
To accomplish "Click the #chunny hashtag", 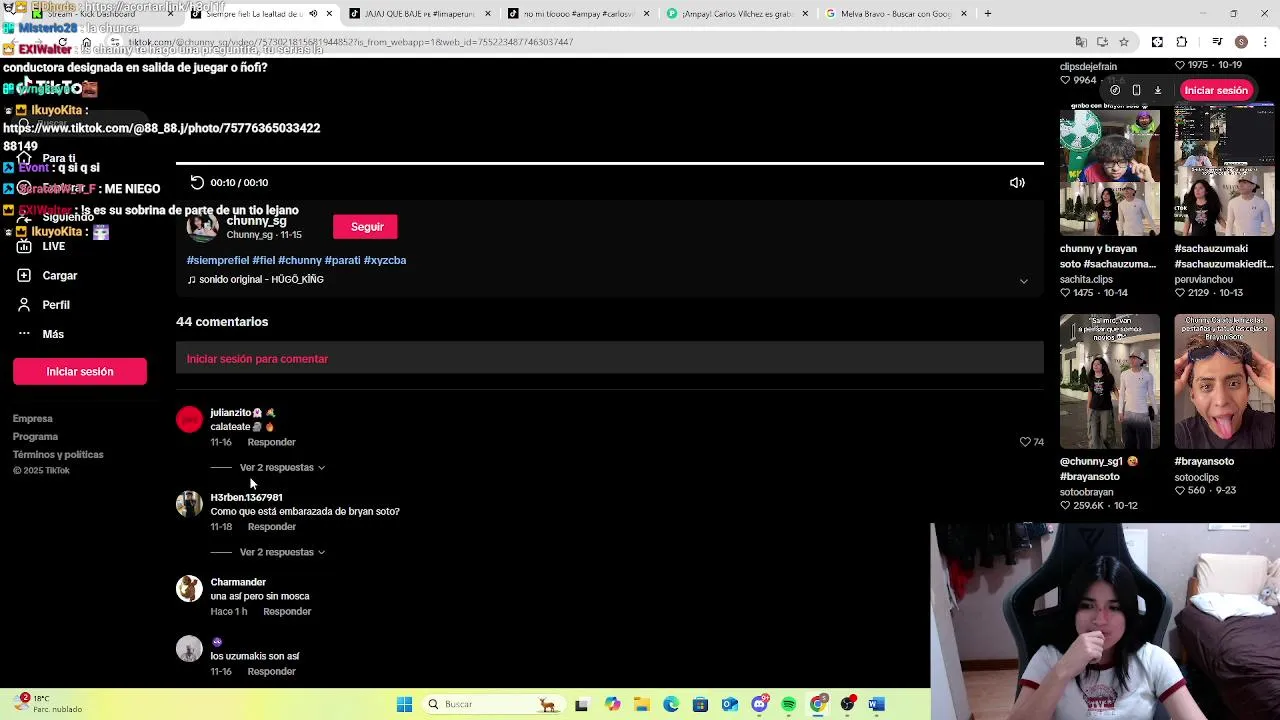I will [x=300, y=260].
